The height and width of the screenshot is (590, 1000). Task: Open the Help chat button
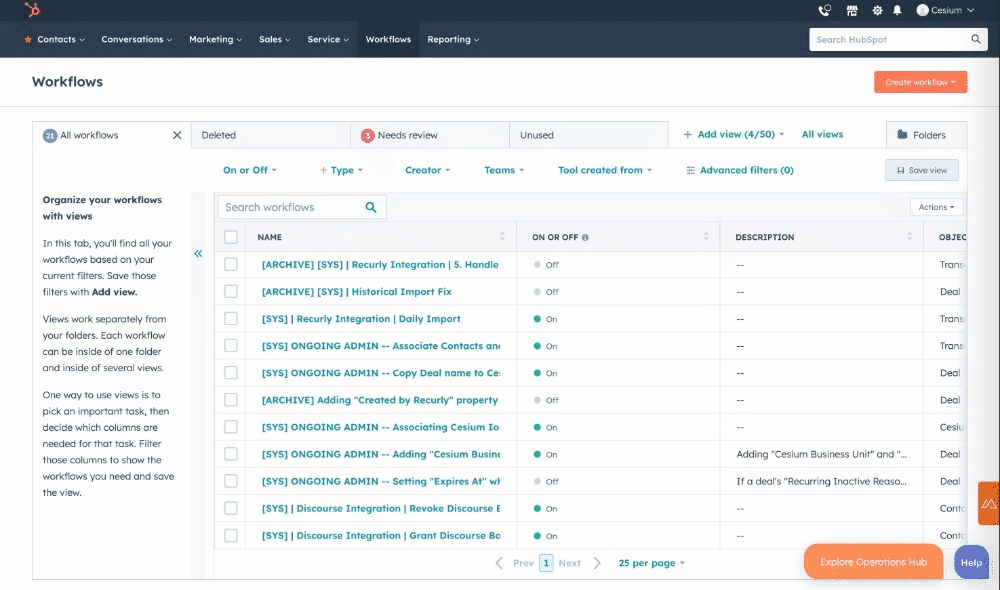971,563
